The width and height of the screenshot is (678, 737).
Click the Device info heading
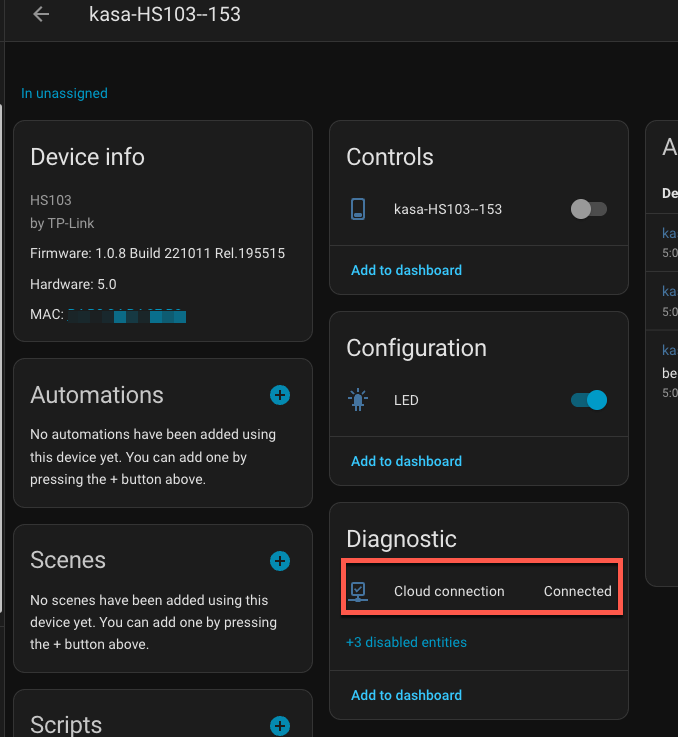(87, 157)
